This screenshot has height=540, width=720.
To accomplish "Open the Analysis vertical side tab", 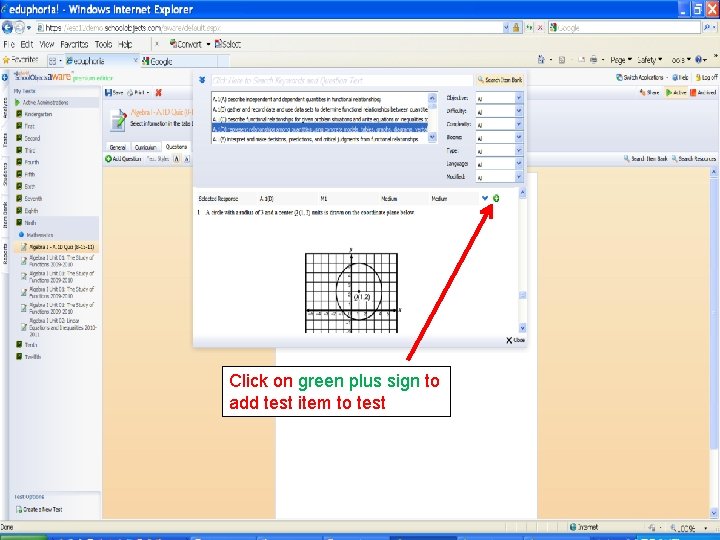I will coord(5,107).
